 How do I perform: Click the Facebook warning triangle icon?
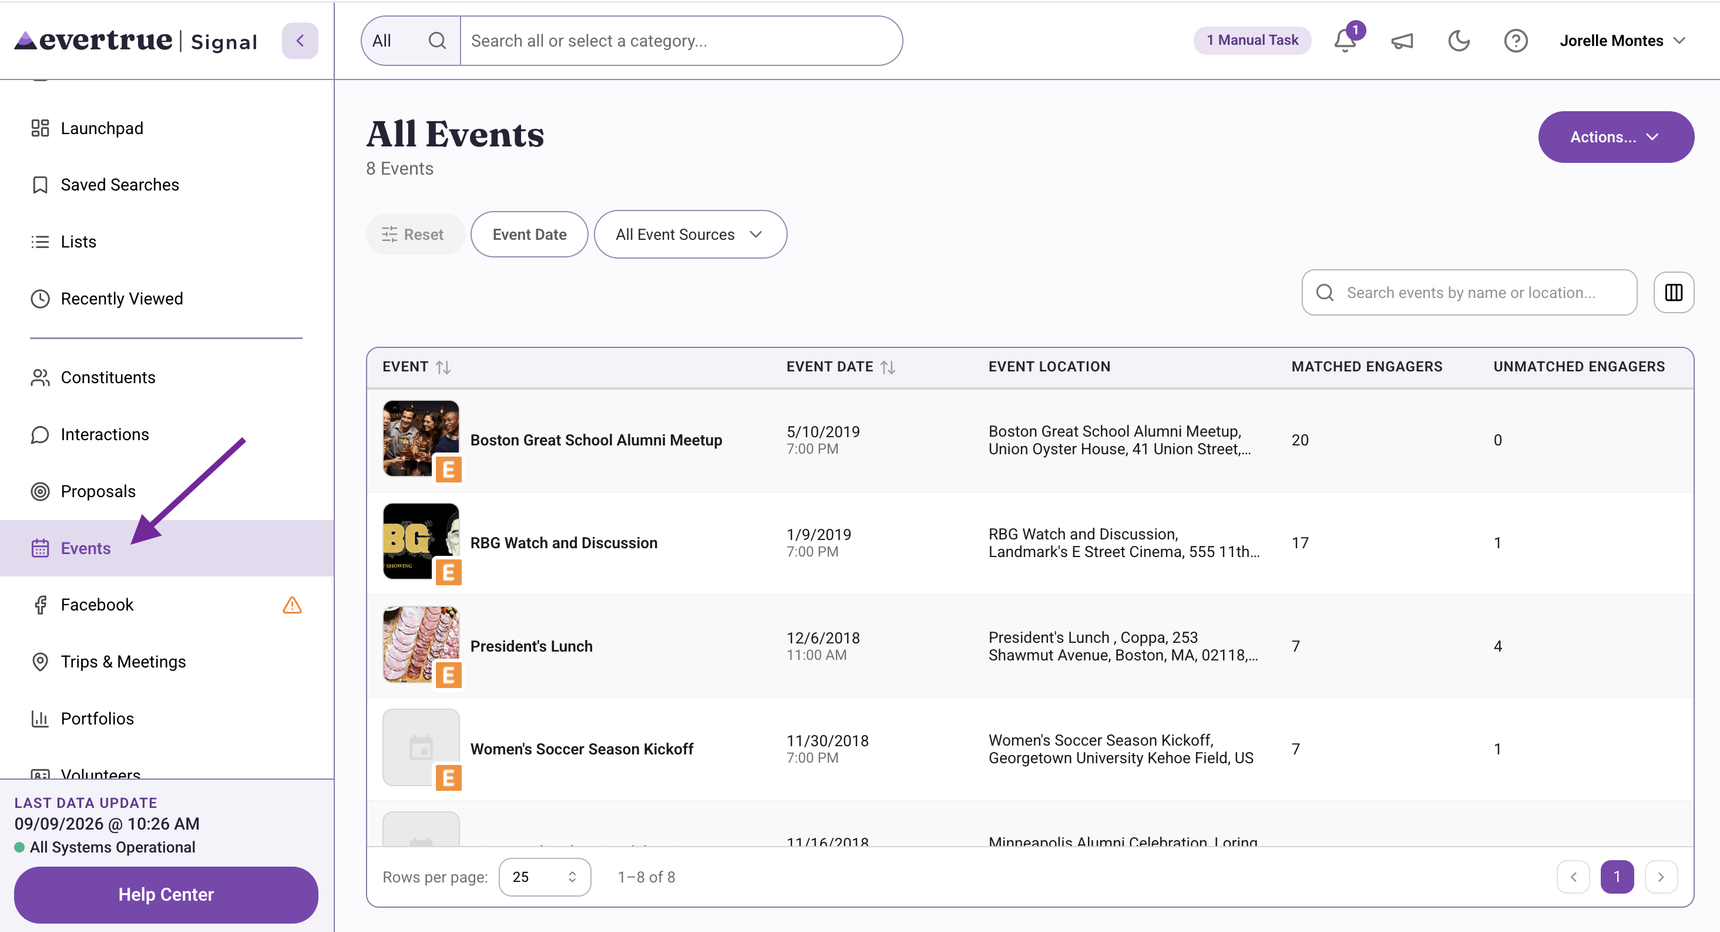(x=292, y=605)
